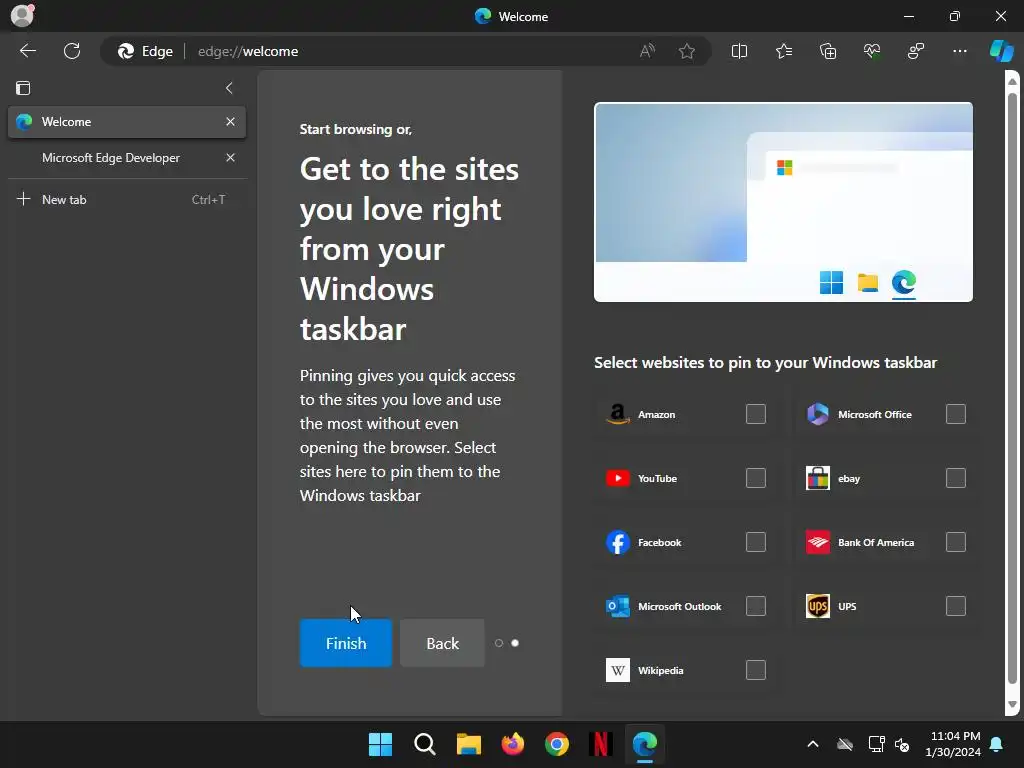Show hidden system tray icons
The image size is (1024, 768).
tap(813, 744)
